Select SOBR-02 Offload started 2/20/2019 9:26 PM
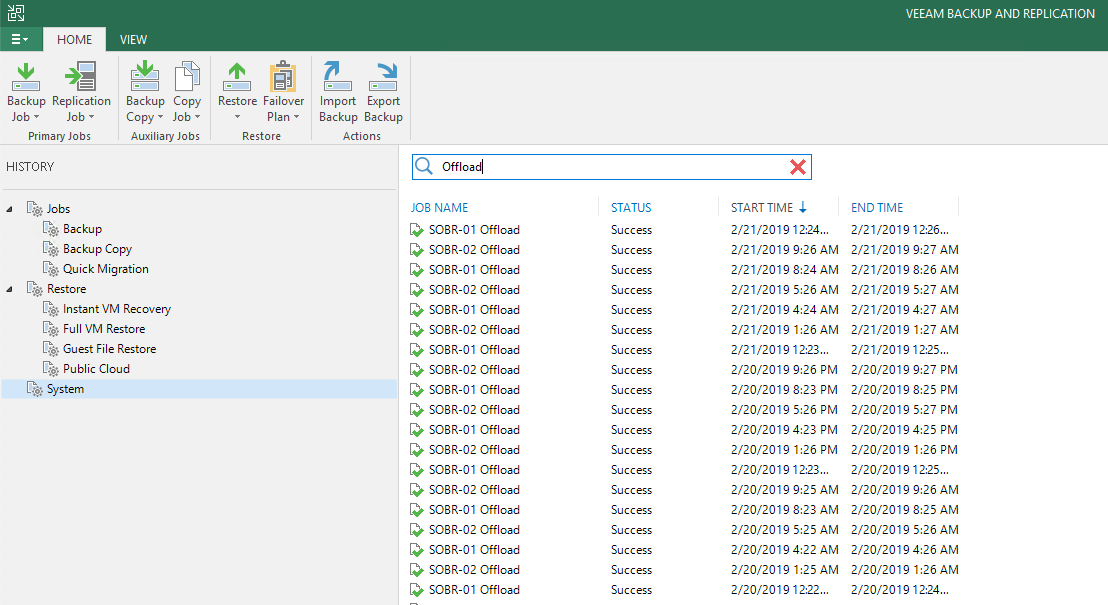 tap(474, 370)
